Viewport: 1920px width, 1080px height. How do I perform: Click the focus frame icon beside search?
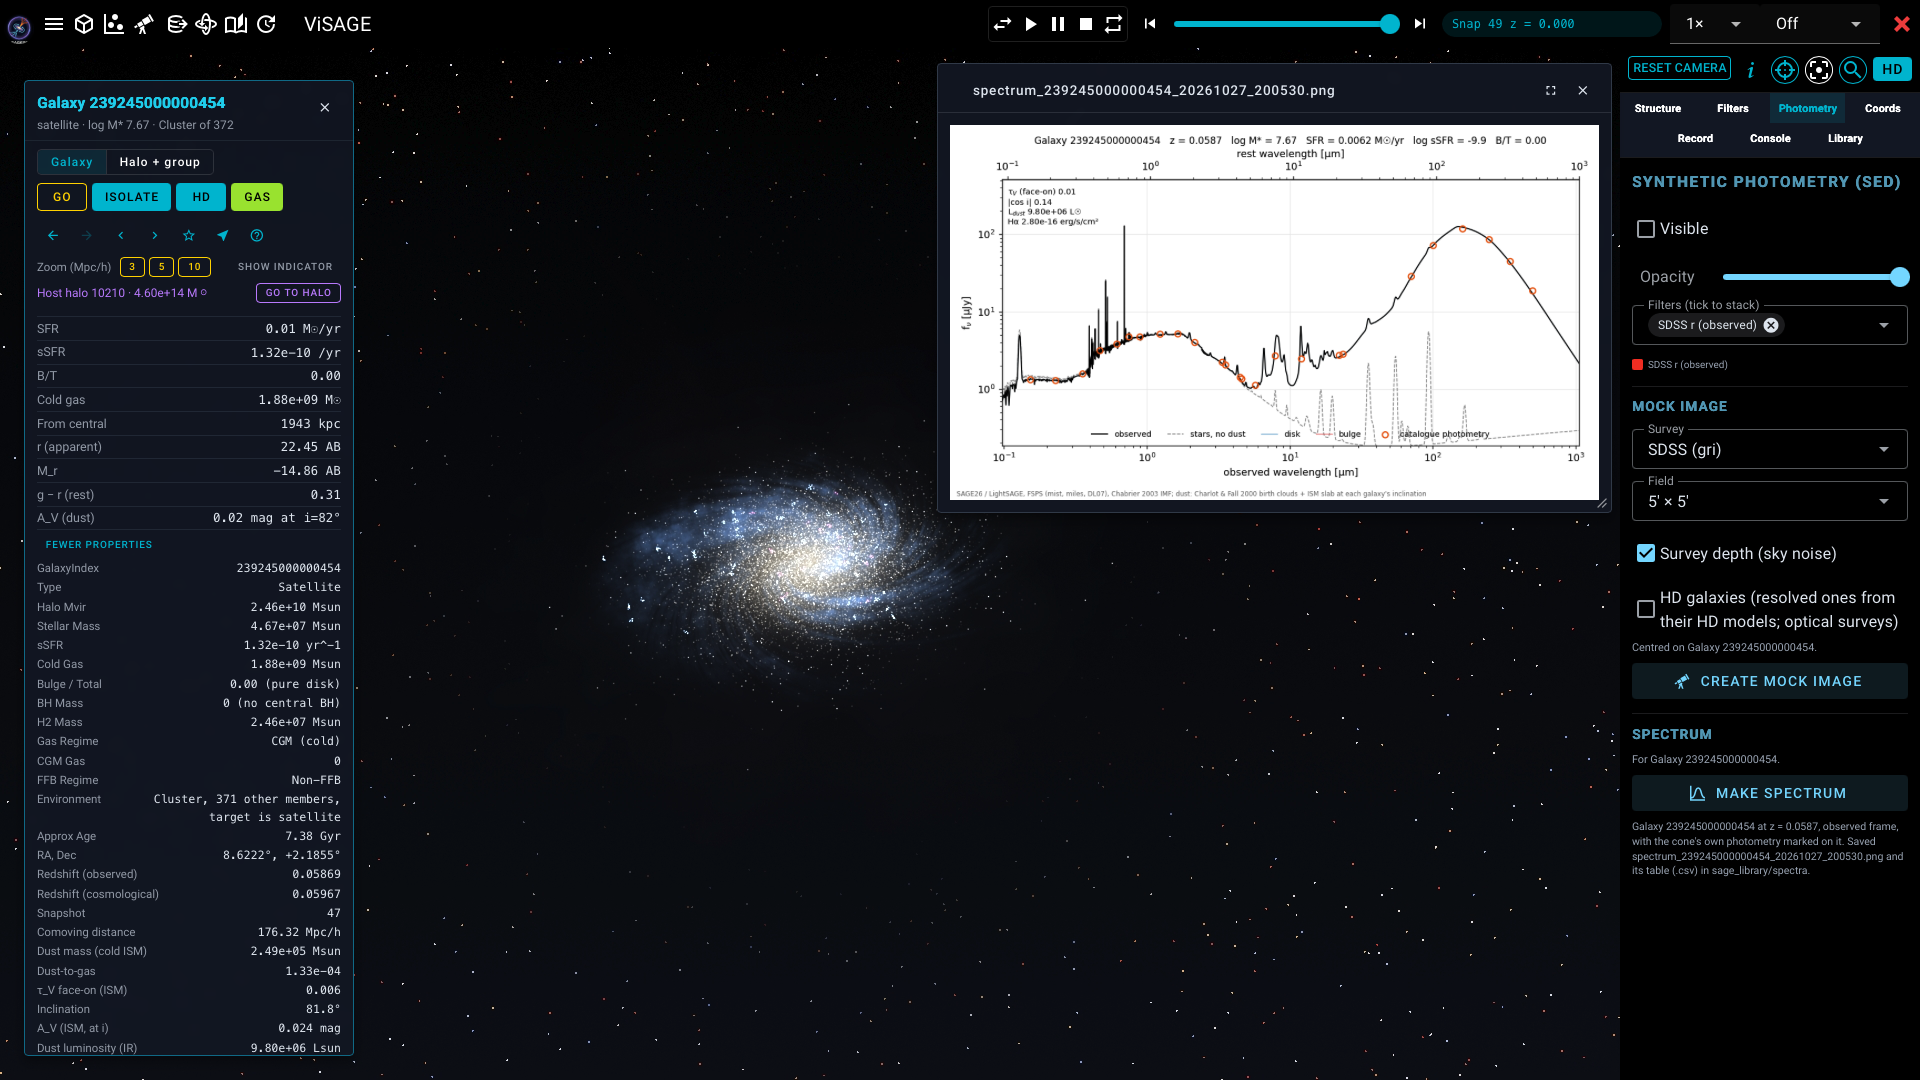(1819, 69)
